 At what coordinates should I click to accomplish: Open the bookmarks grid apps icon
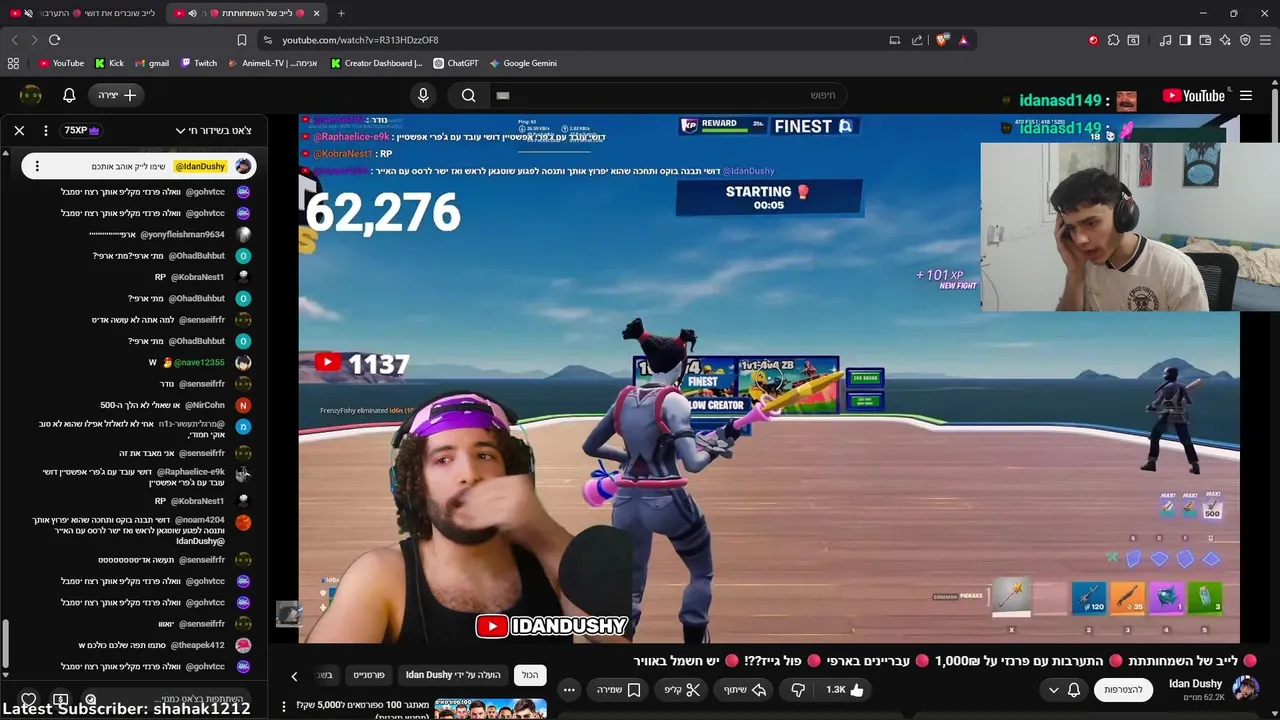(x=13, y=63)
